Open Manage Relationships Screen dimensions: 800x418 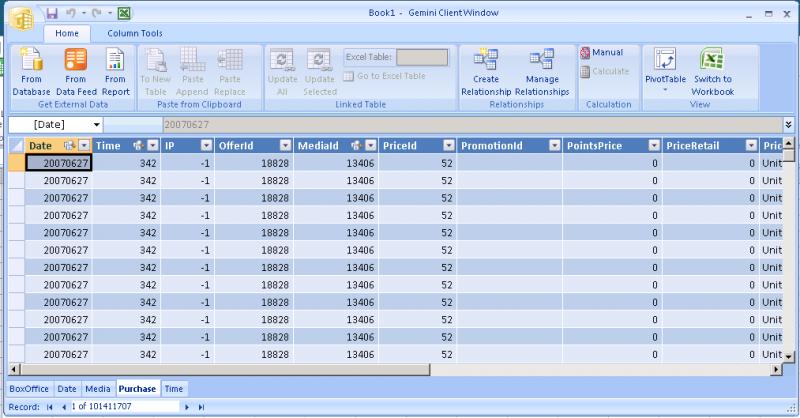pyautogui.click(x=542, y=62)
